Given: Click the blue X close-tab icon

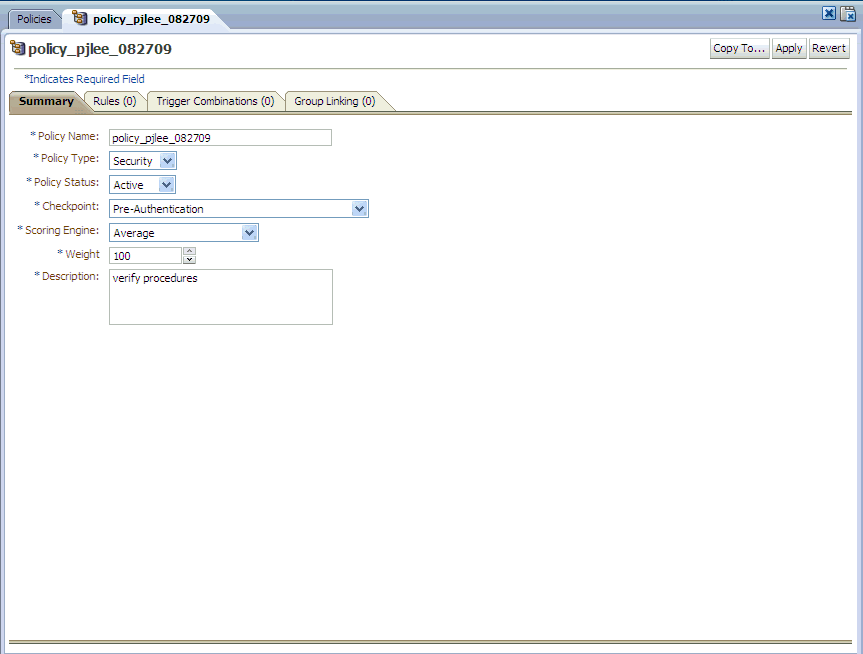Looking at the screenshot, I should pyautogui.click(x=828, y=12).
